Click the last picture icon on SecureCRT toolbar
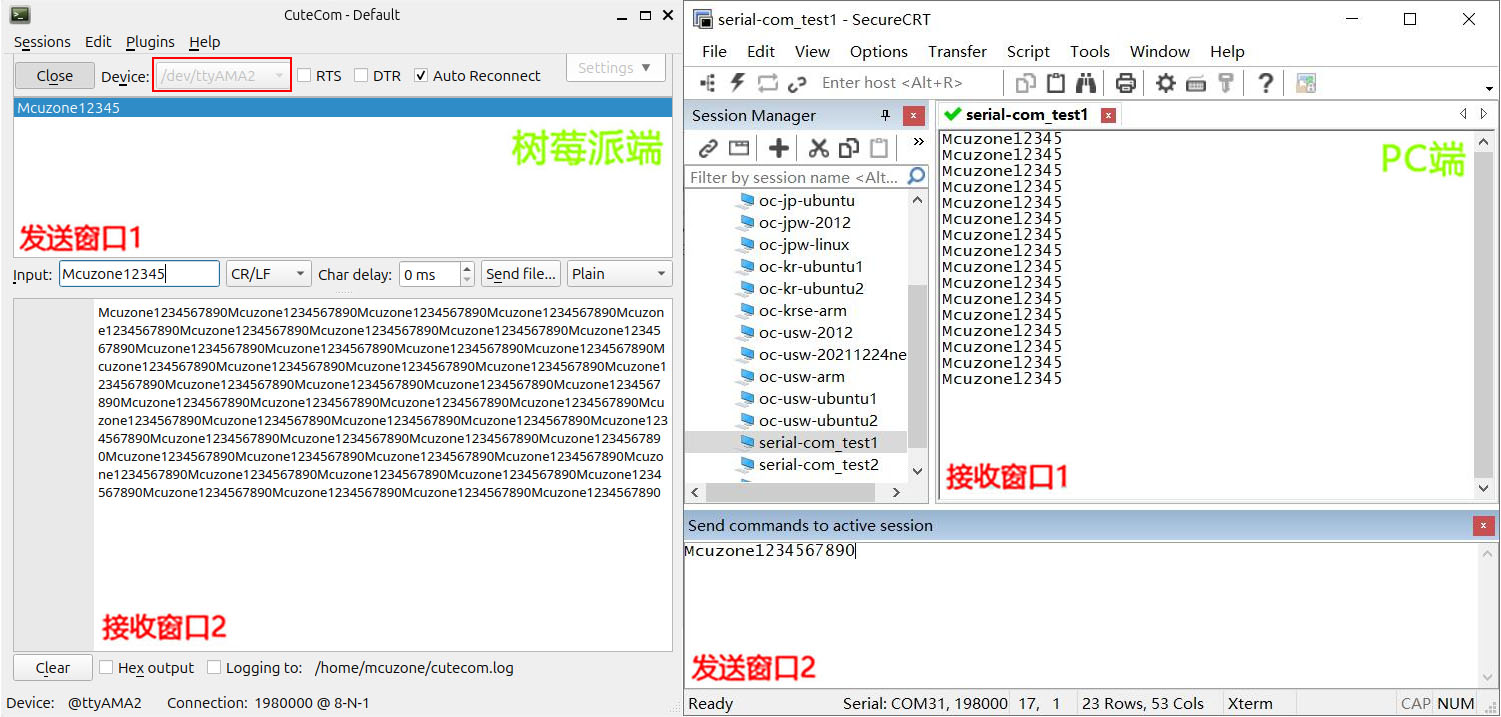The height and width of the screenshot is (717, 1501). coord(1305,83)
